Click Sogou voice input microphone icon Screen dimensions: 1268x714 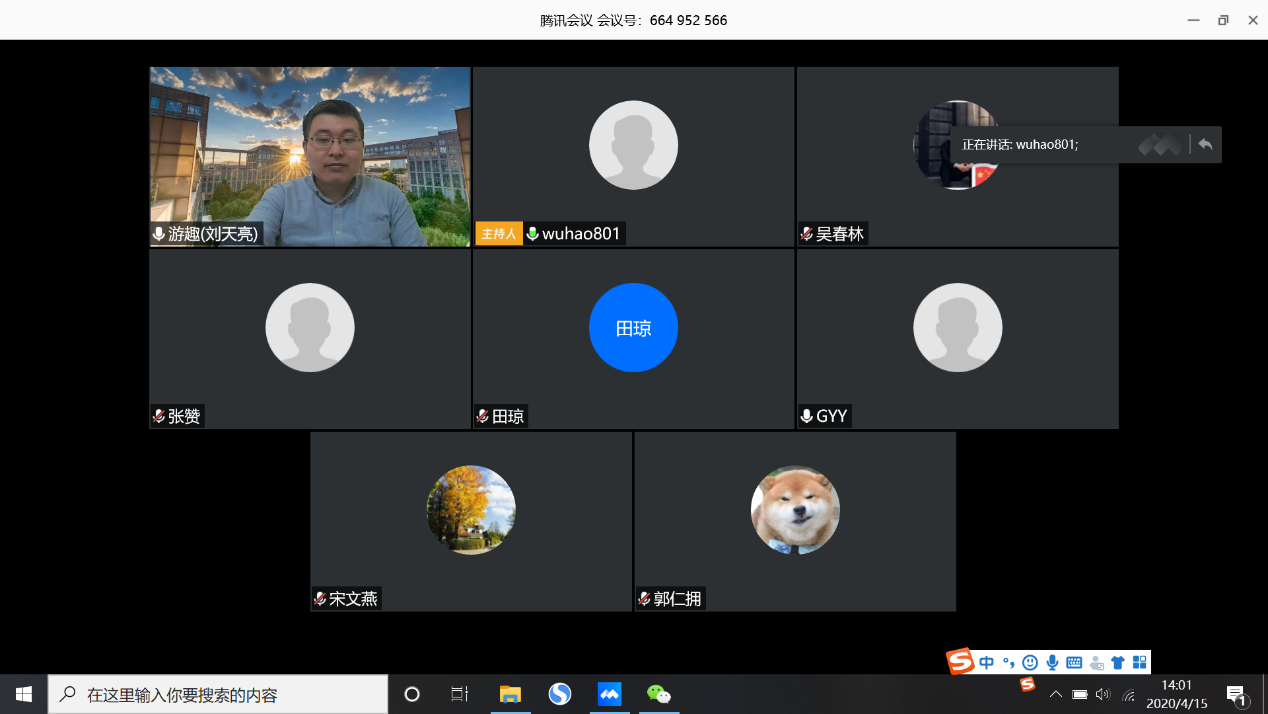point(1052,662)
